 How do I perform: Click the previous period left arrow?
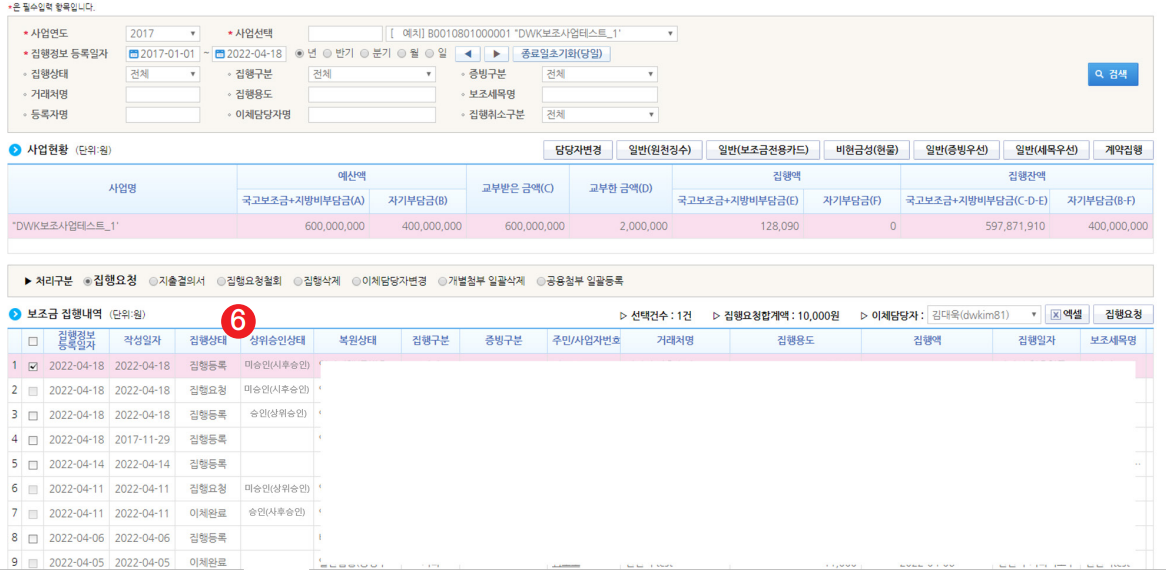coord(466,54)
